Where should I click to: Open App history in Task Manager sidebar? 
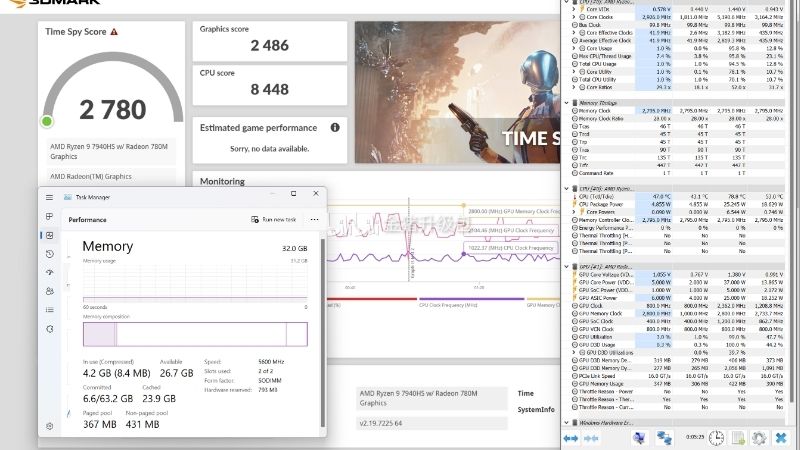49,254
